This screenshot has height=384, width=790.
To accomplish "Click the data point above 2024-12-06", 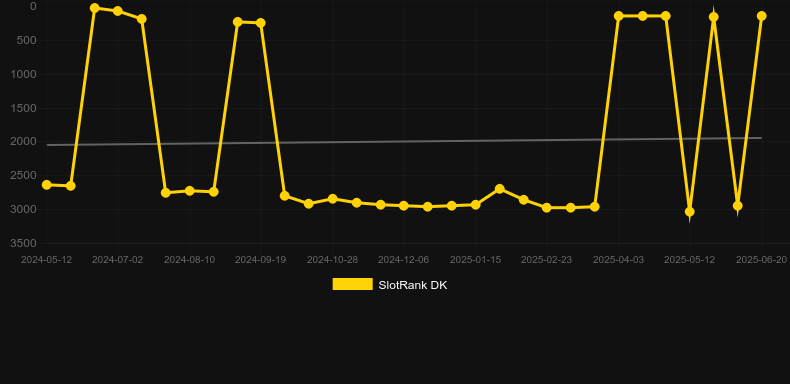I will click(x=404, y=206).
